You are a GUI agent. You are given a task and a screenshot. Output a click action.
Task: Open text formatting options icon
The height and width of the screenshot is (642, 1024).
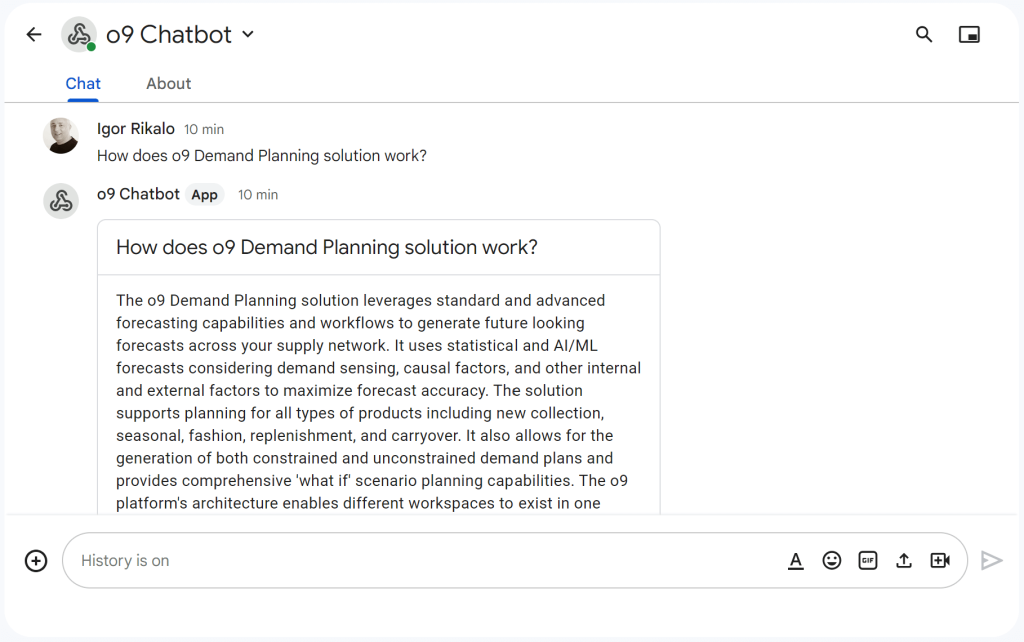[795, 560]
